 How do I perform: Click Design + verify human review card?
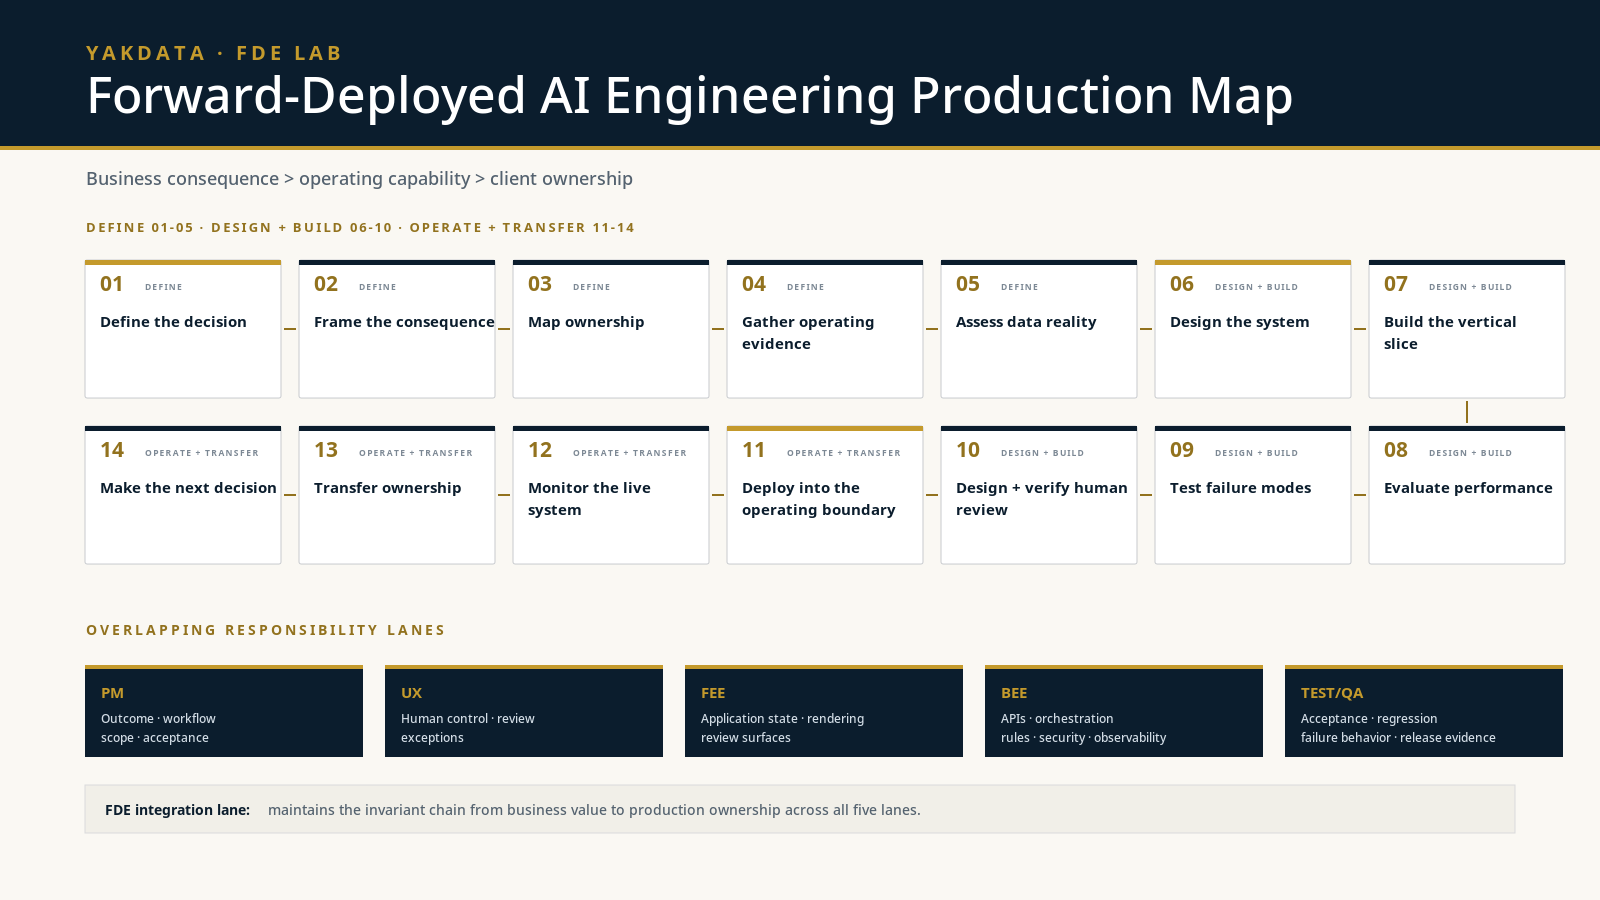coord(1039,495)
